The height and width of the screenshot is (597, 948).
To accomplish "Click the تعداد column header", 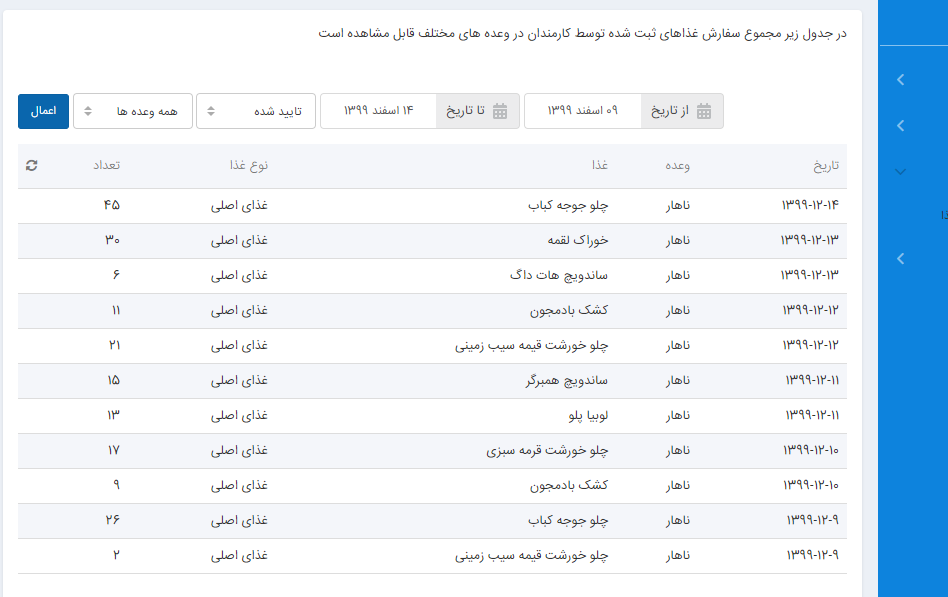I will [x=107, y=166].
